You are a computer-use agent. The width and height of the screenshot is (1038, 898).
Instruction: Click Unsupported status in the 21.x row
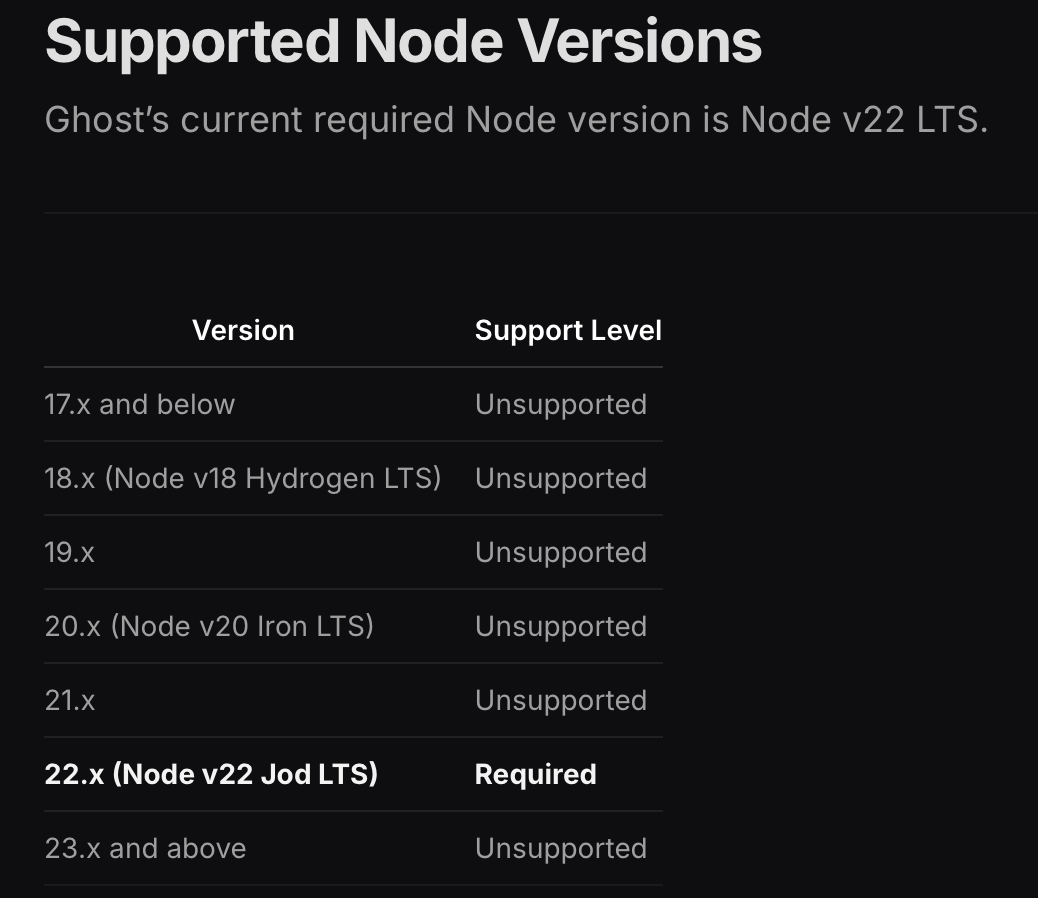[x=561, y=701]
